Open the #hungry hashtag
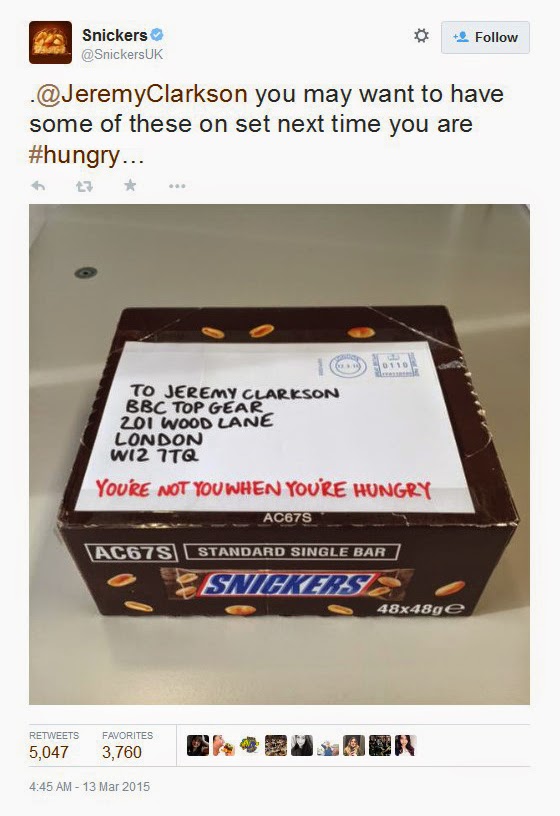The height and width of the screenshot is (816, 560). [74, 155]
